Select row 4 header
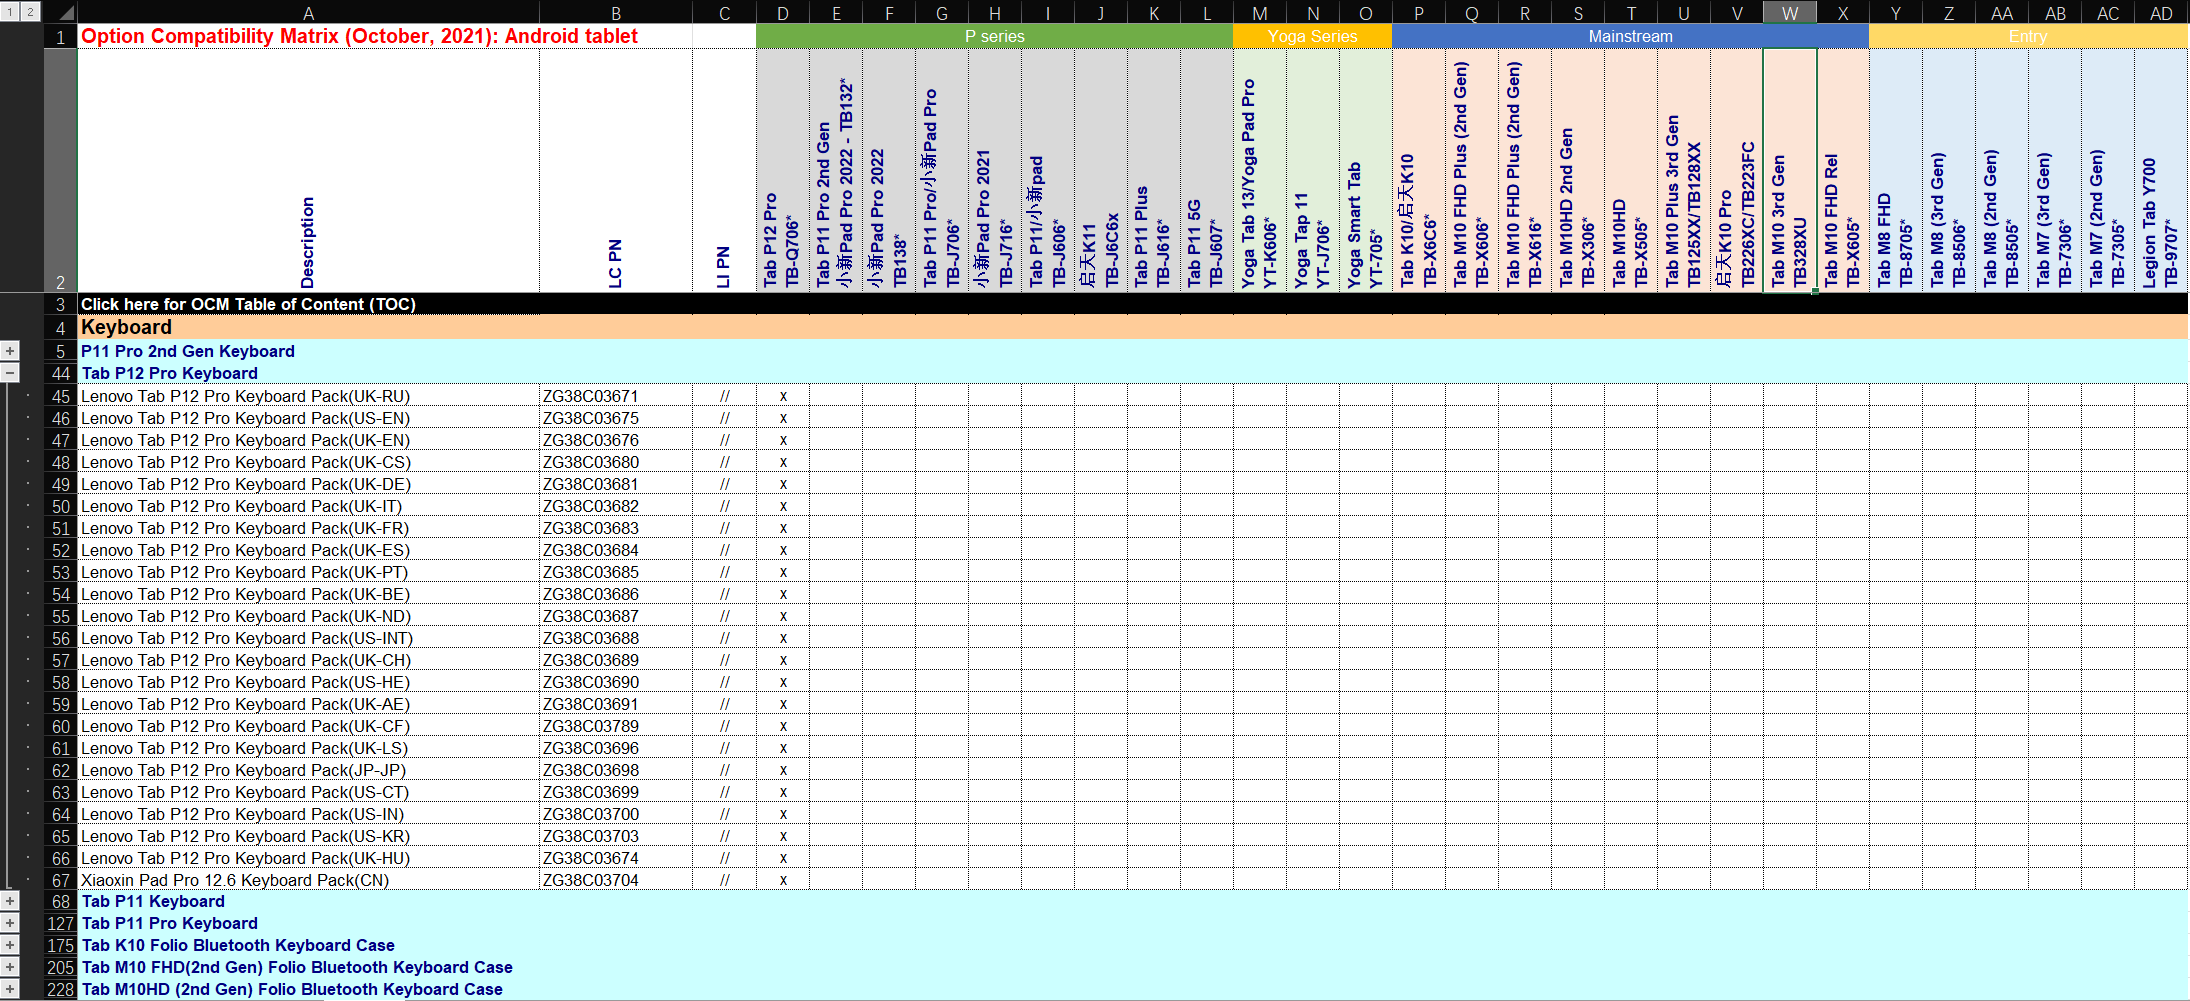 click(60, 328)
